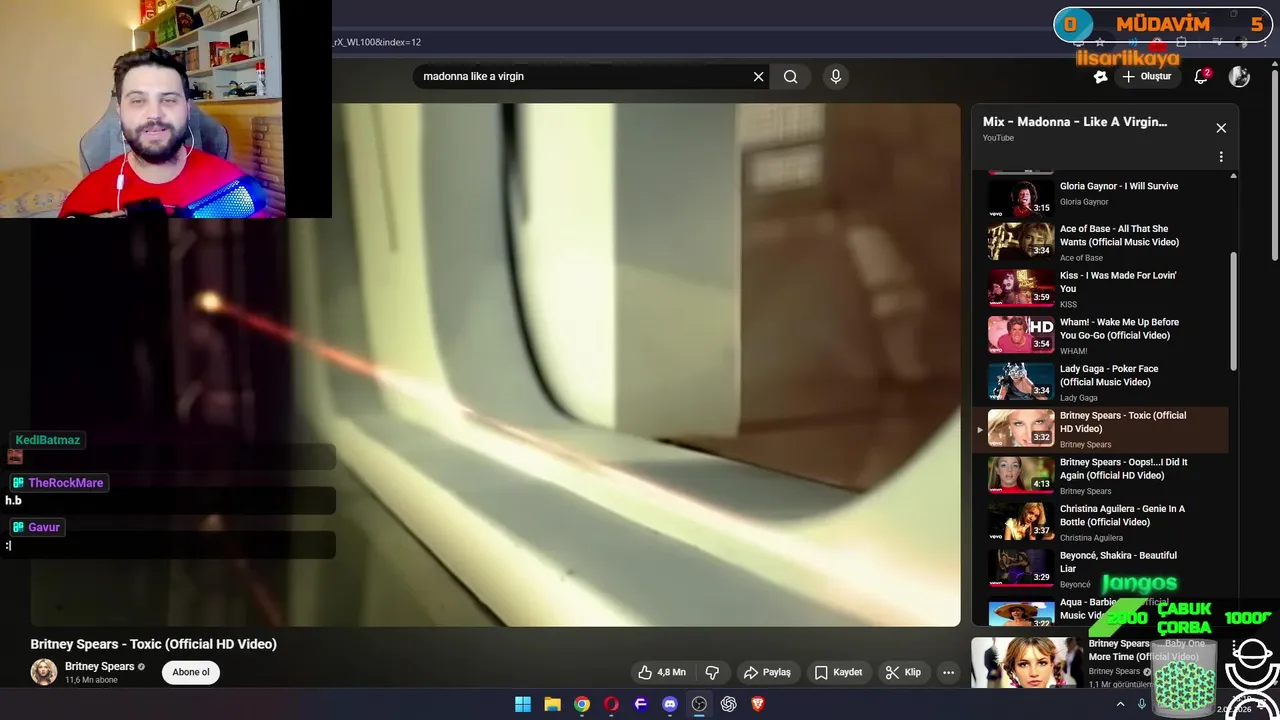Open the Britney Spears channel name link
The image size is (1280, 720).
click(99, 667)
